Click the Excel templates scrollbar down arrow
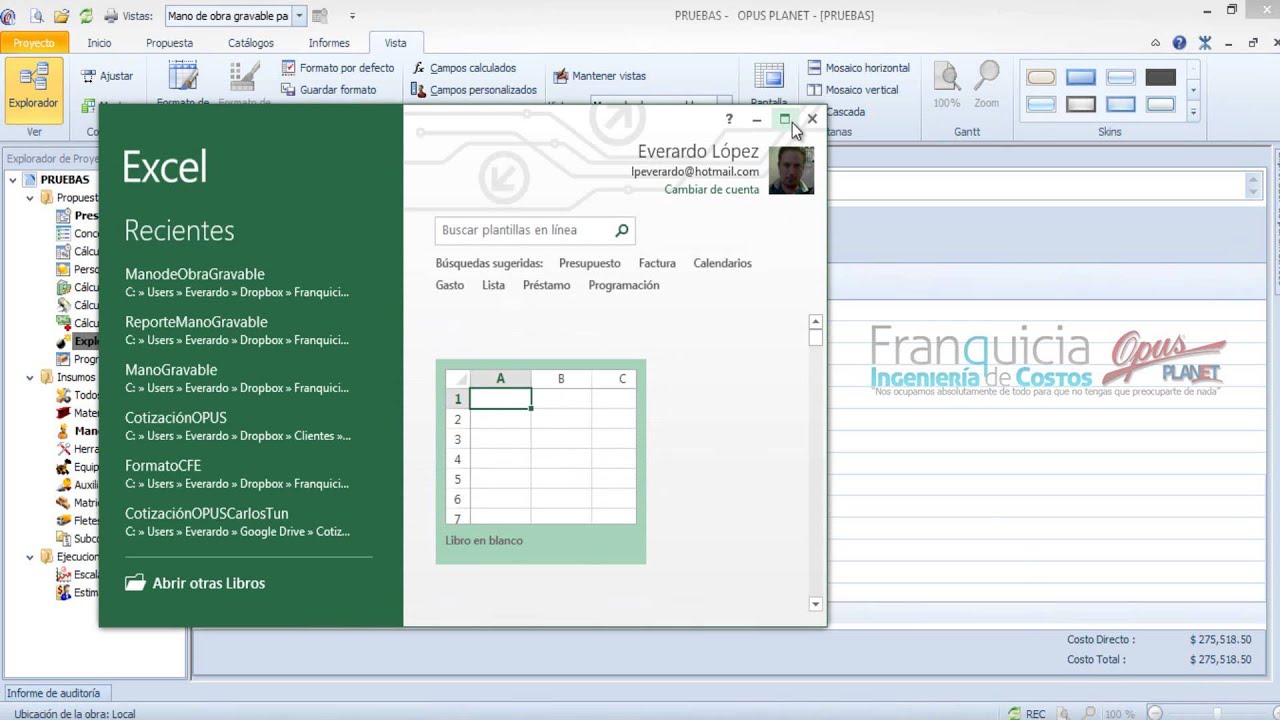 [x=815, y=603]
